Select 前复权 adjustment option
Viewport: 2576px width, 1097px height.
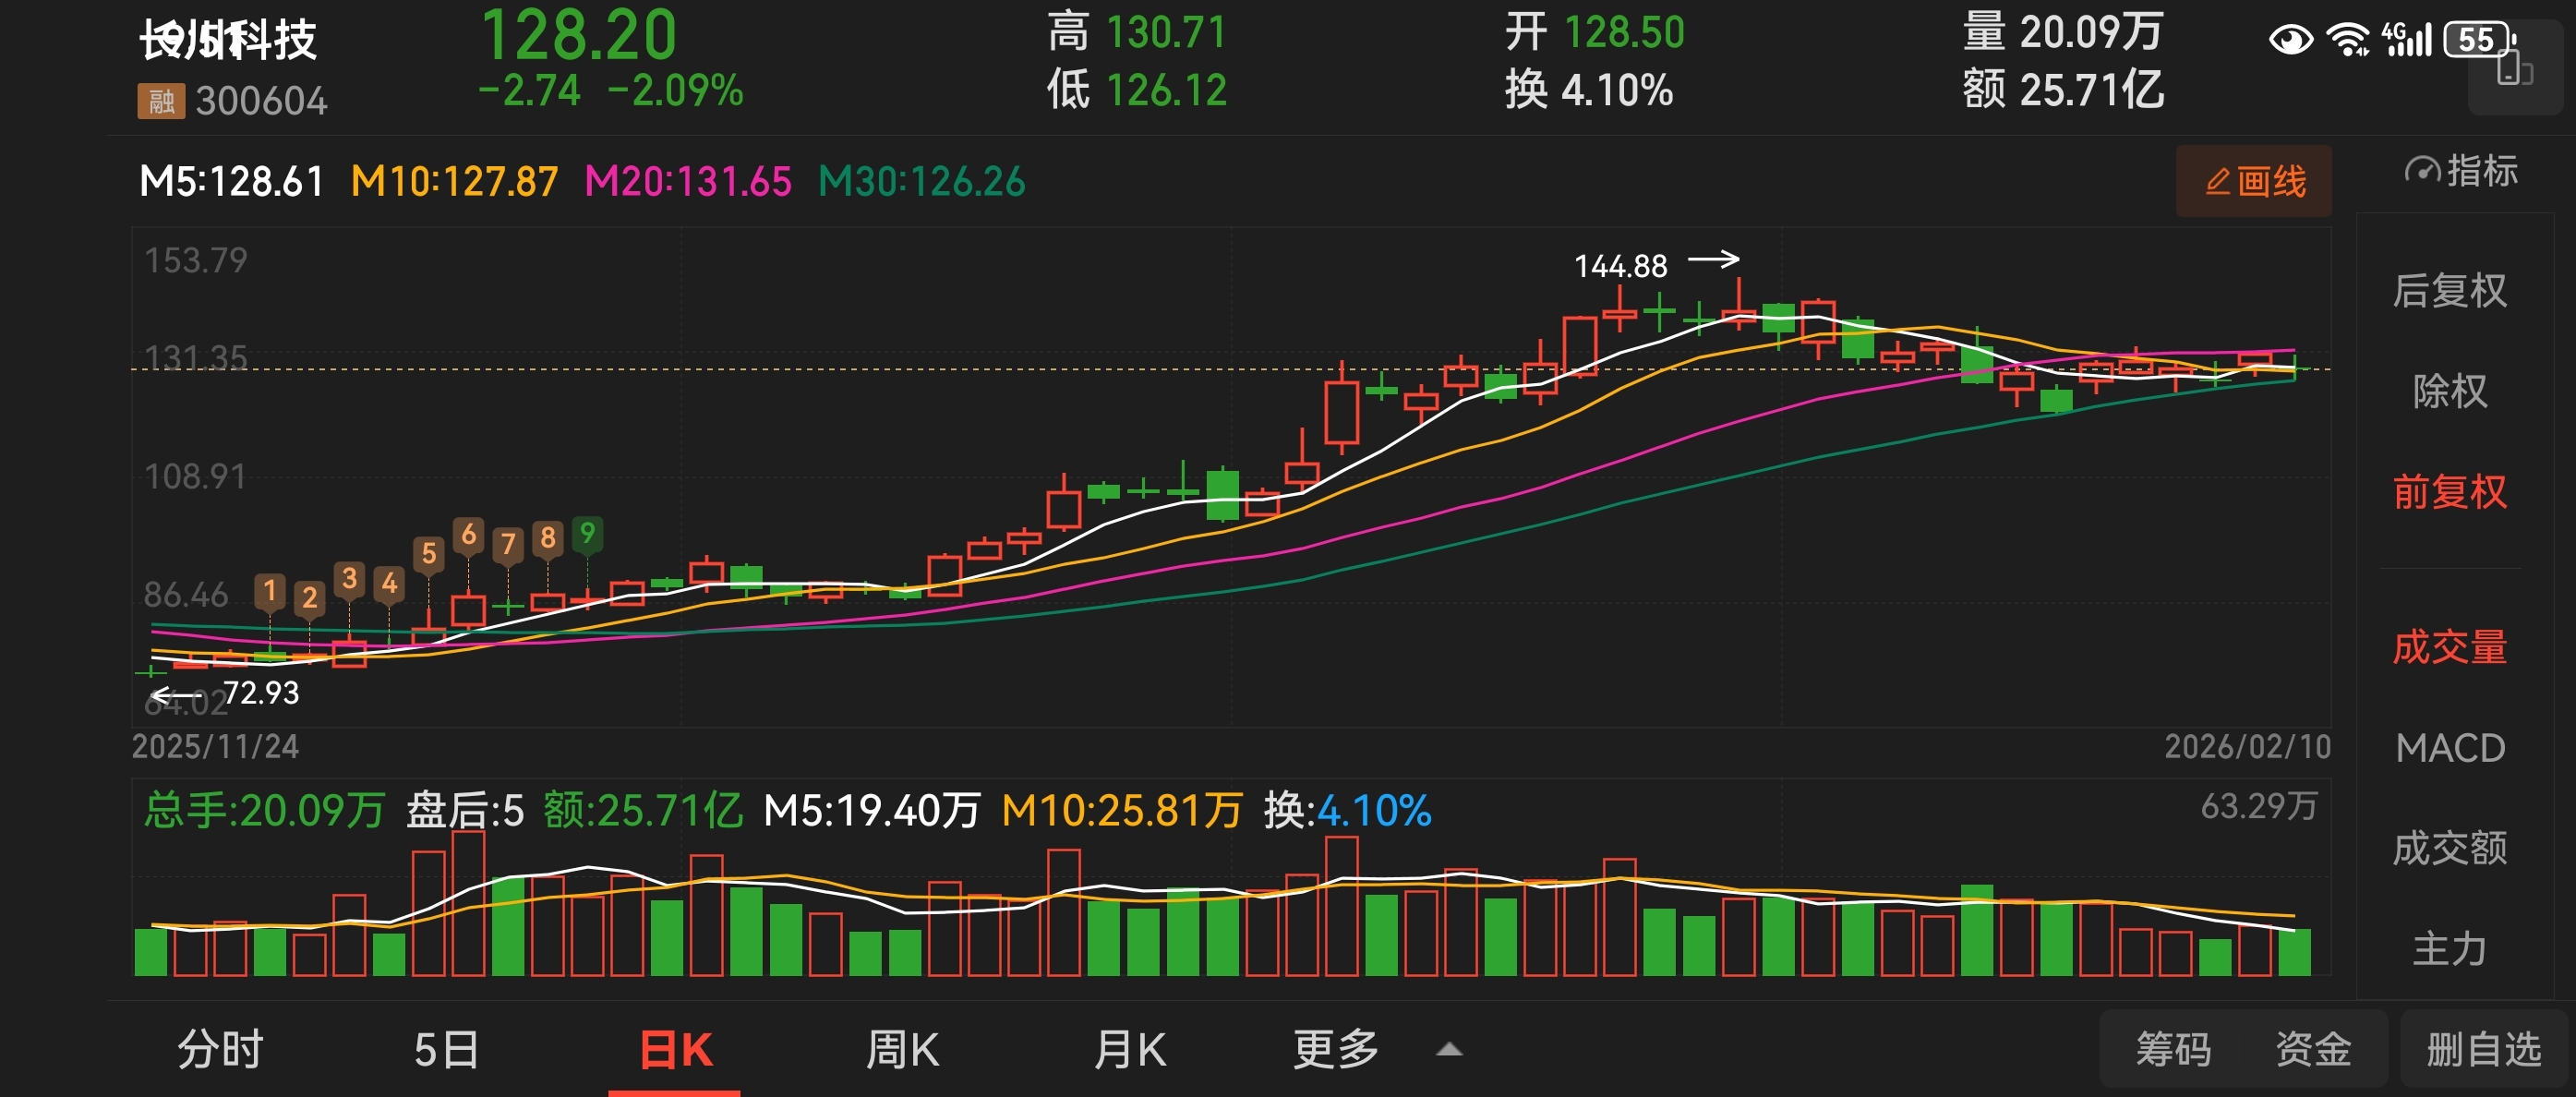(x=2449, y=492)
